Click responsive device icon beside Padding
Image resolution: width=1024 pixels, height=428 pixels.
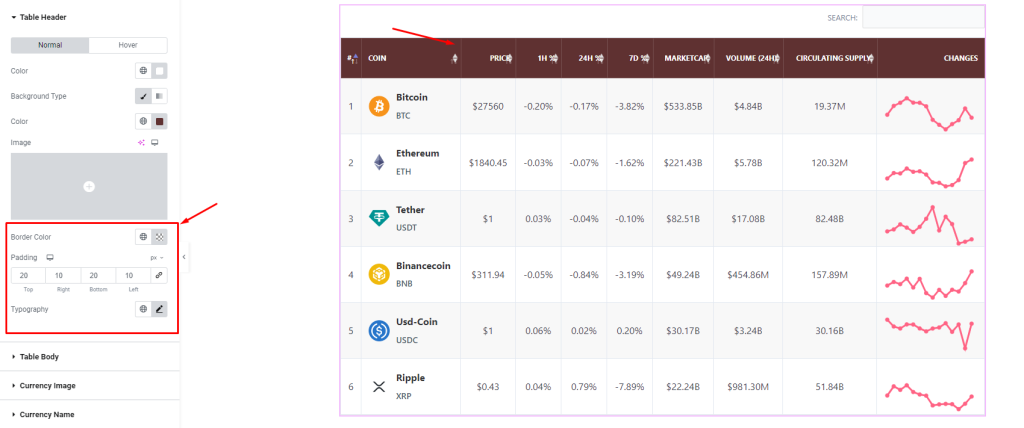(50, 257)
